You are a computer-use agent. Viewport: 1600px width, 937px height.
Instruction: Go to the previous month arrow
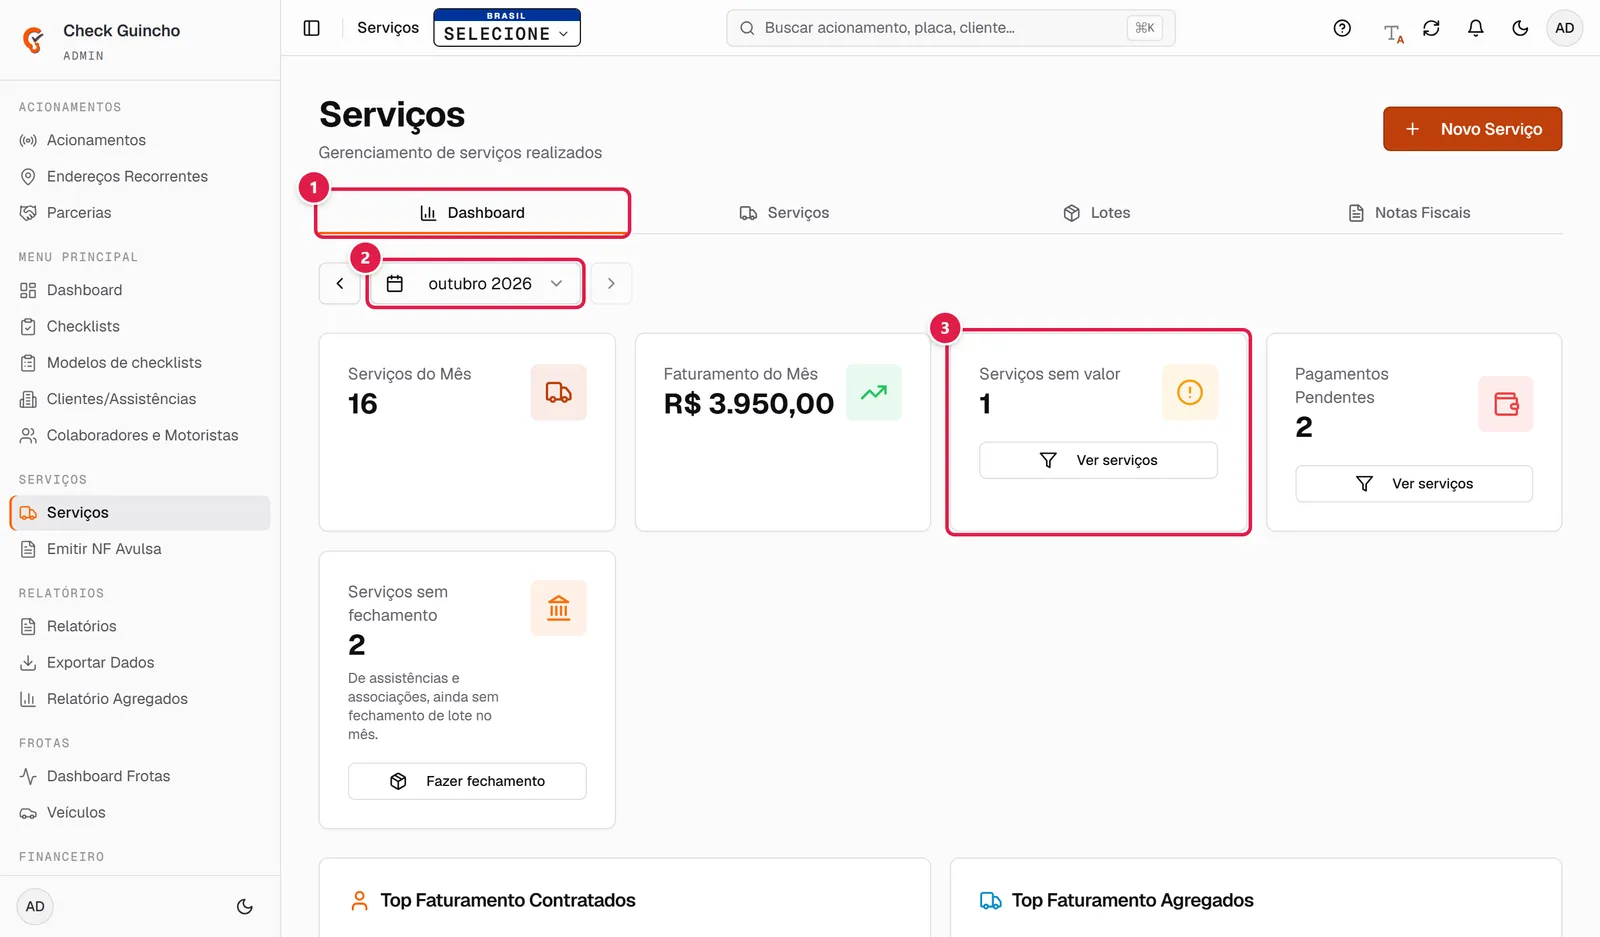click(340, 284)
